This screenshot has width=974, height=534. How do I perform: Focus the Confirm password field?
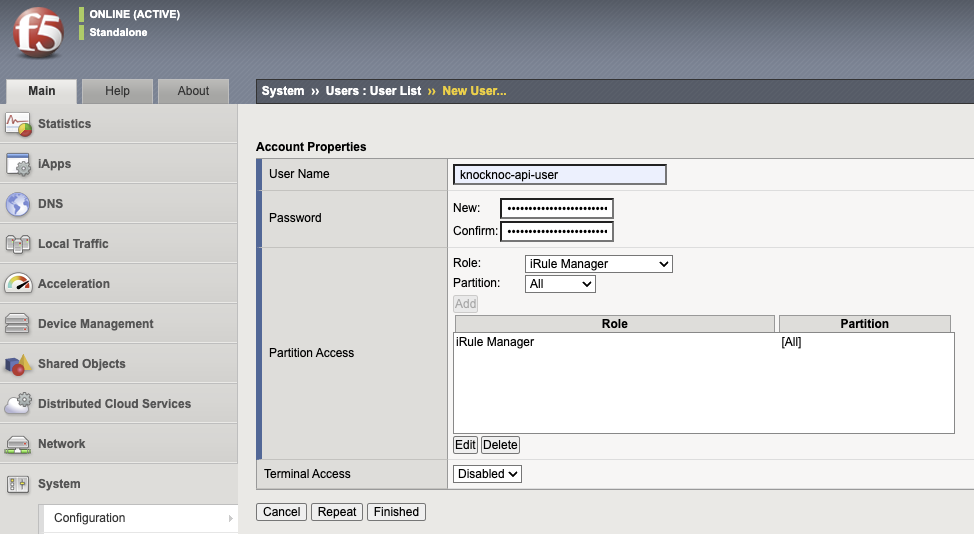[557, 232]
